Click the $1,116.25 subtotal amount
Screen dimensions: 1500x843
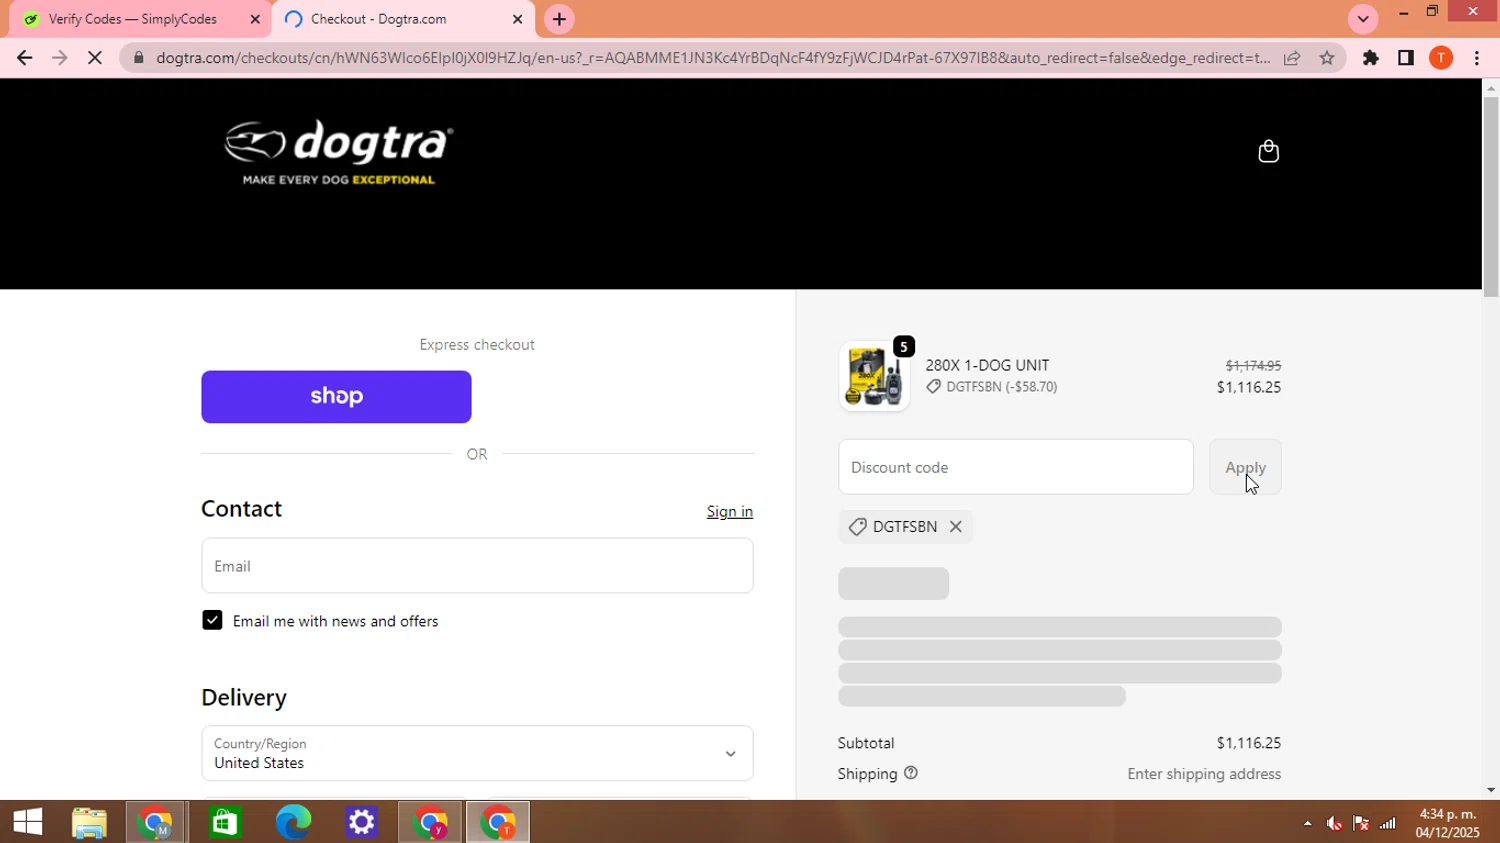point(1249,743)
